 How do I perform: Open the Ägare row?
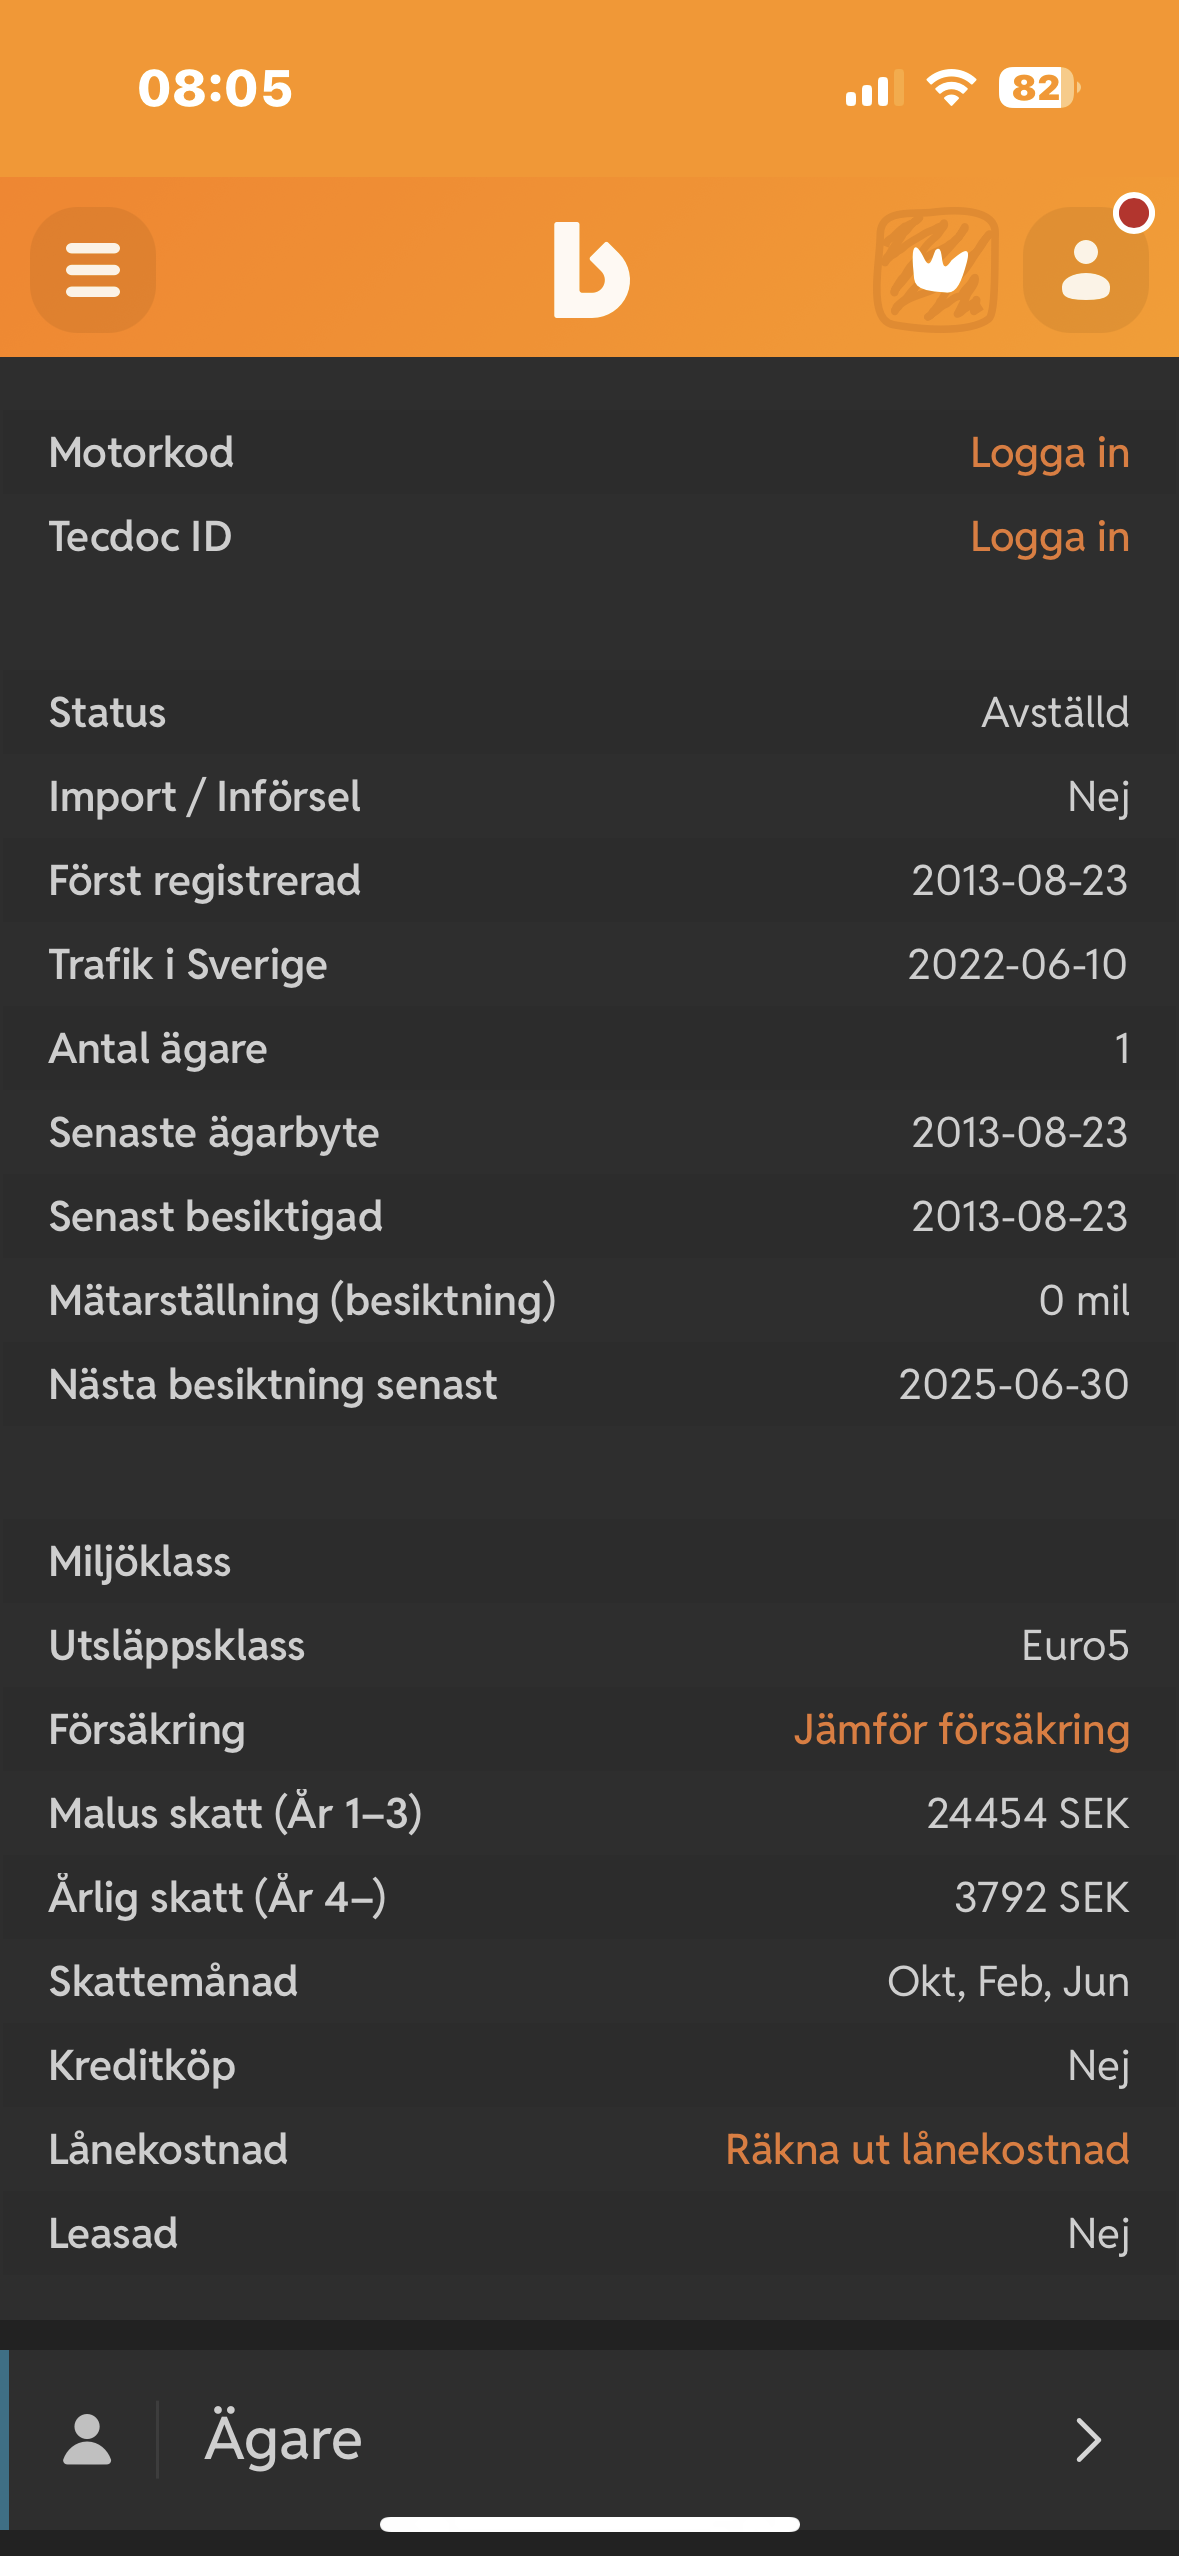coord(589,2440)
